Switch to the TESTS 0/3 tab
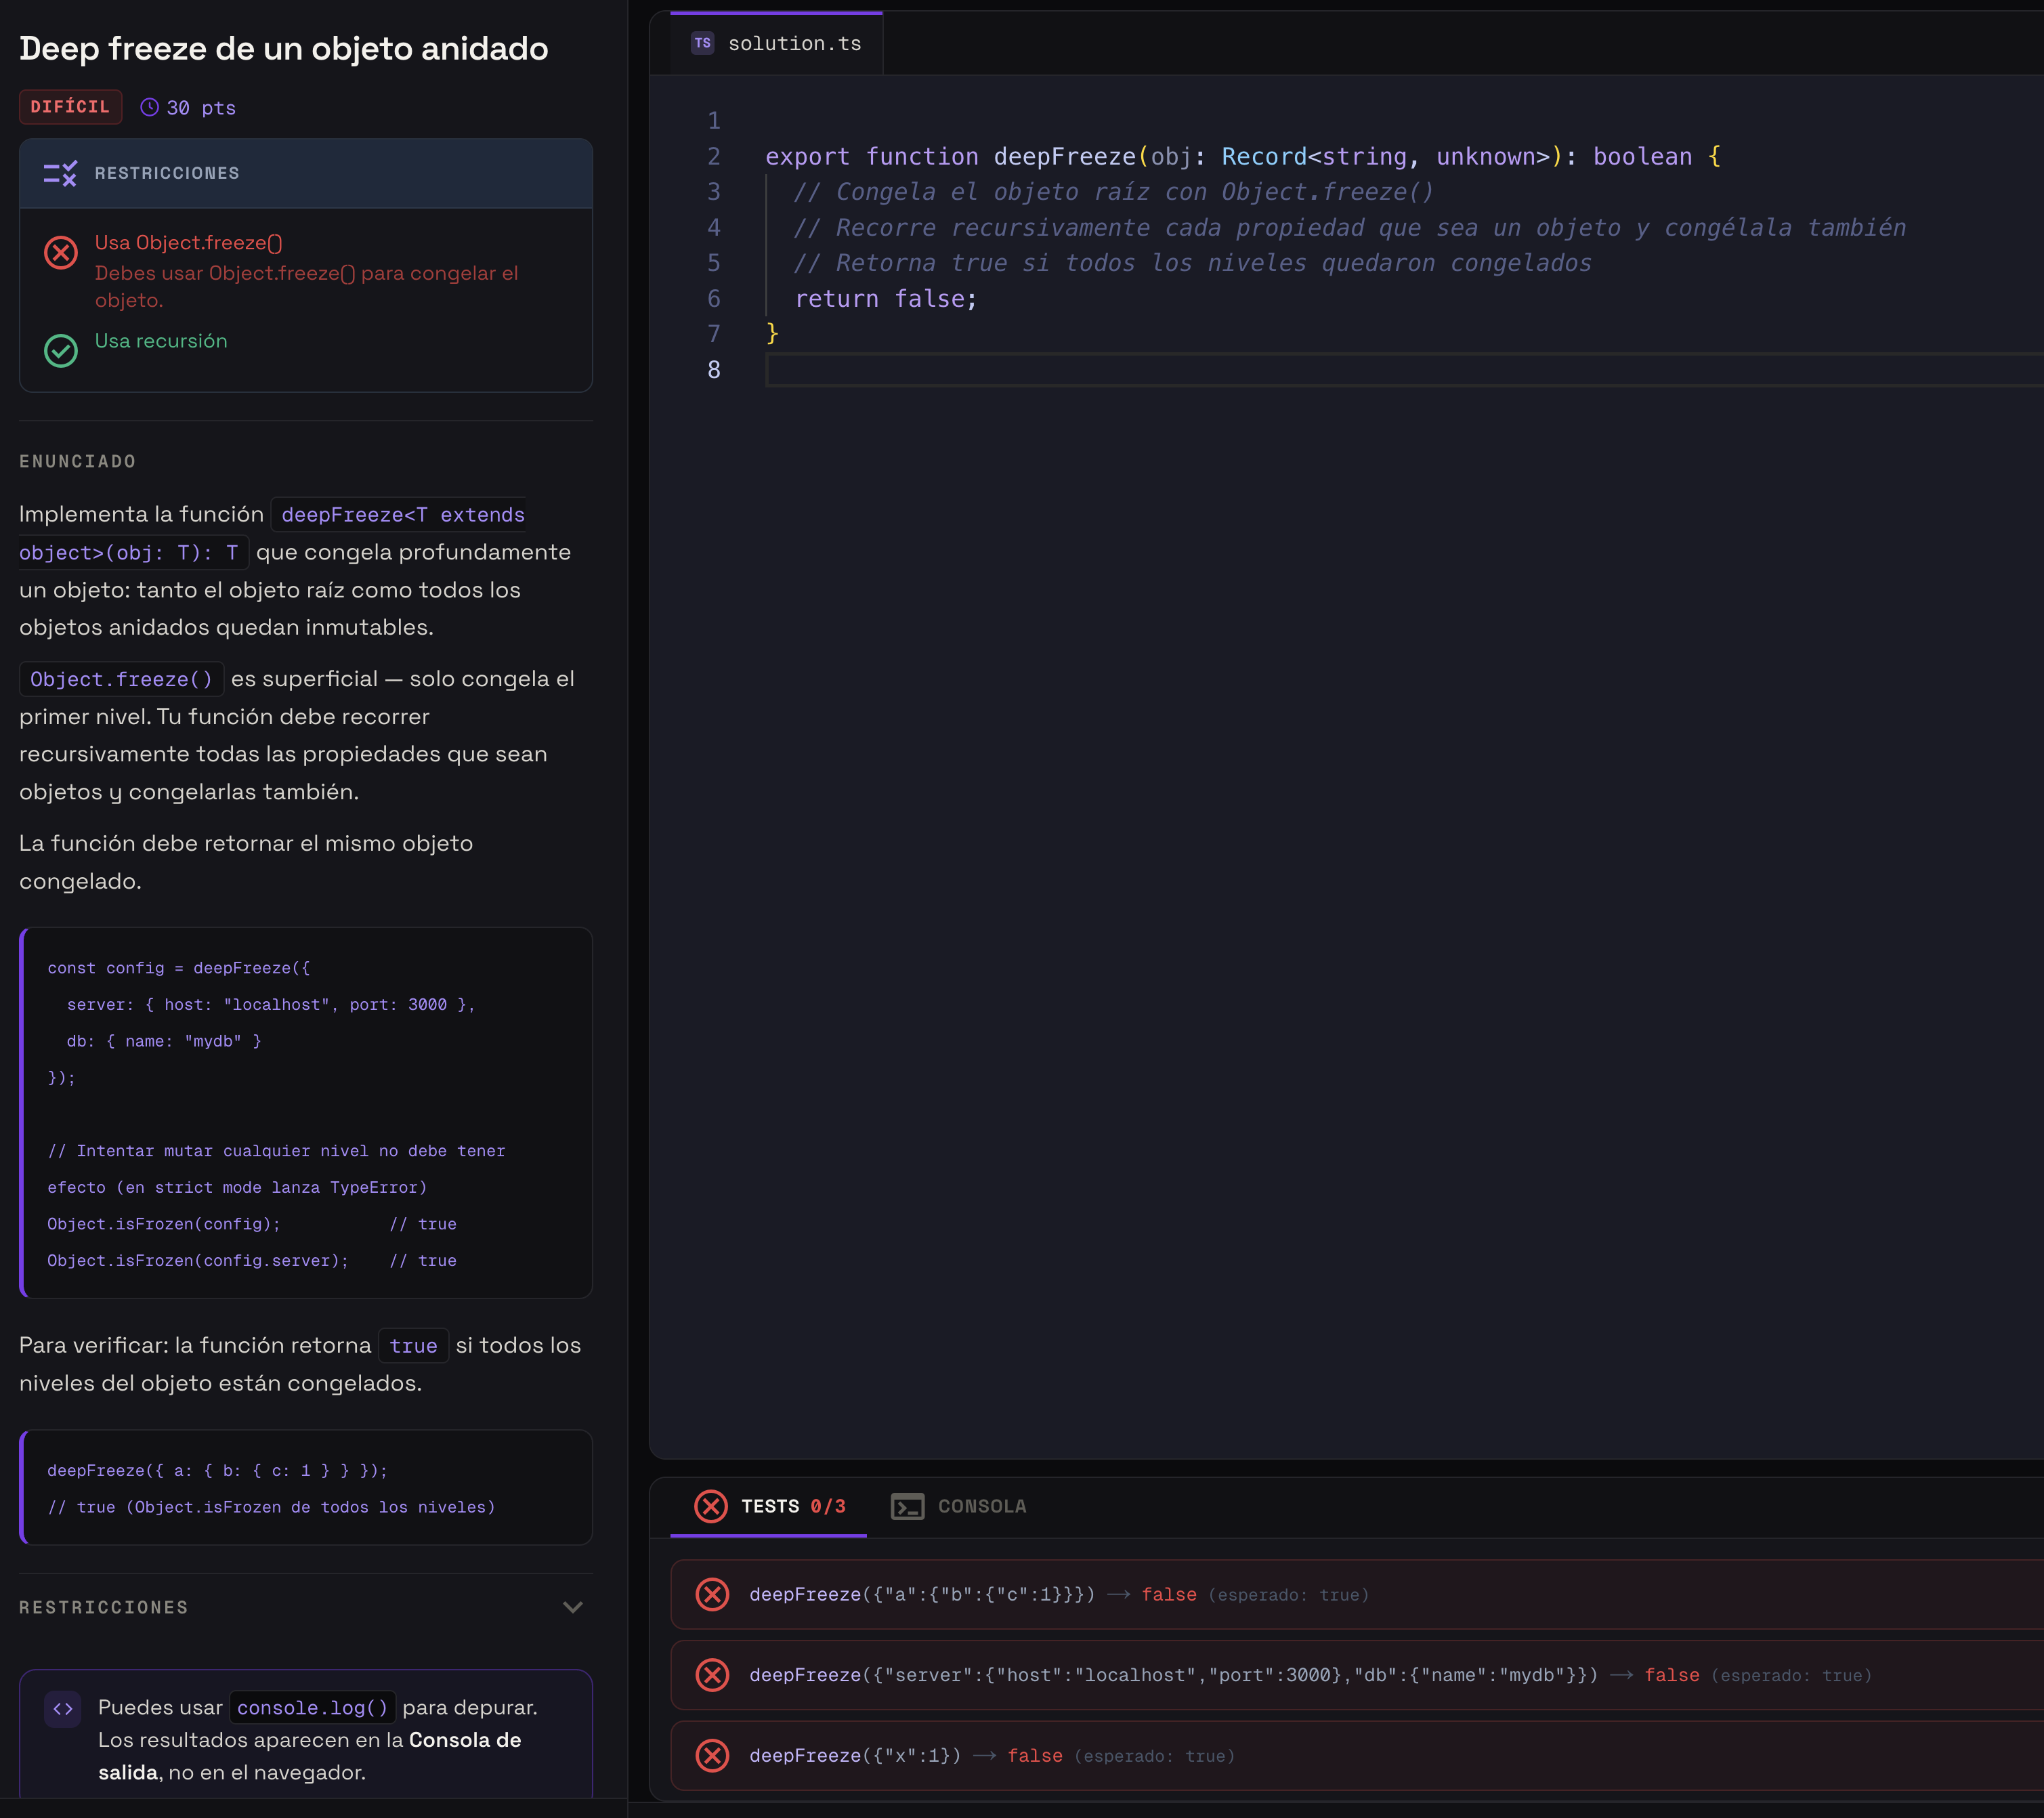 768,1506
